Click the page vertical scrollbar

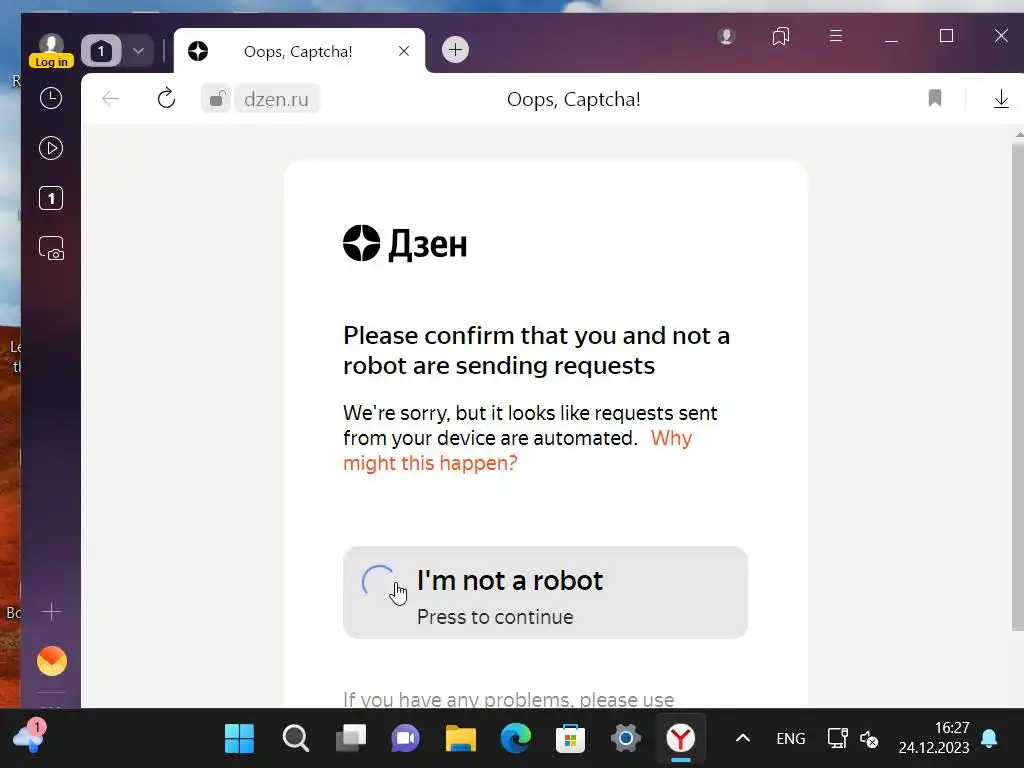coord(1017,385)
